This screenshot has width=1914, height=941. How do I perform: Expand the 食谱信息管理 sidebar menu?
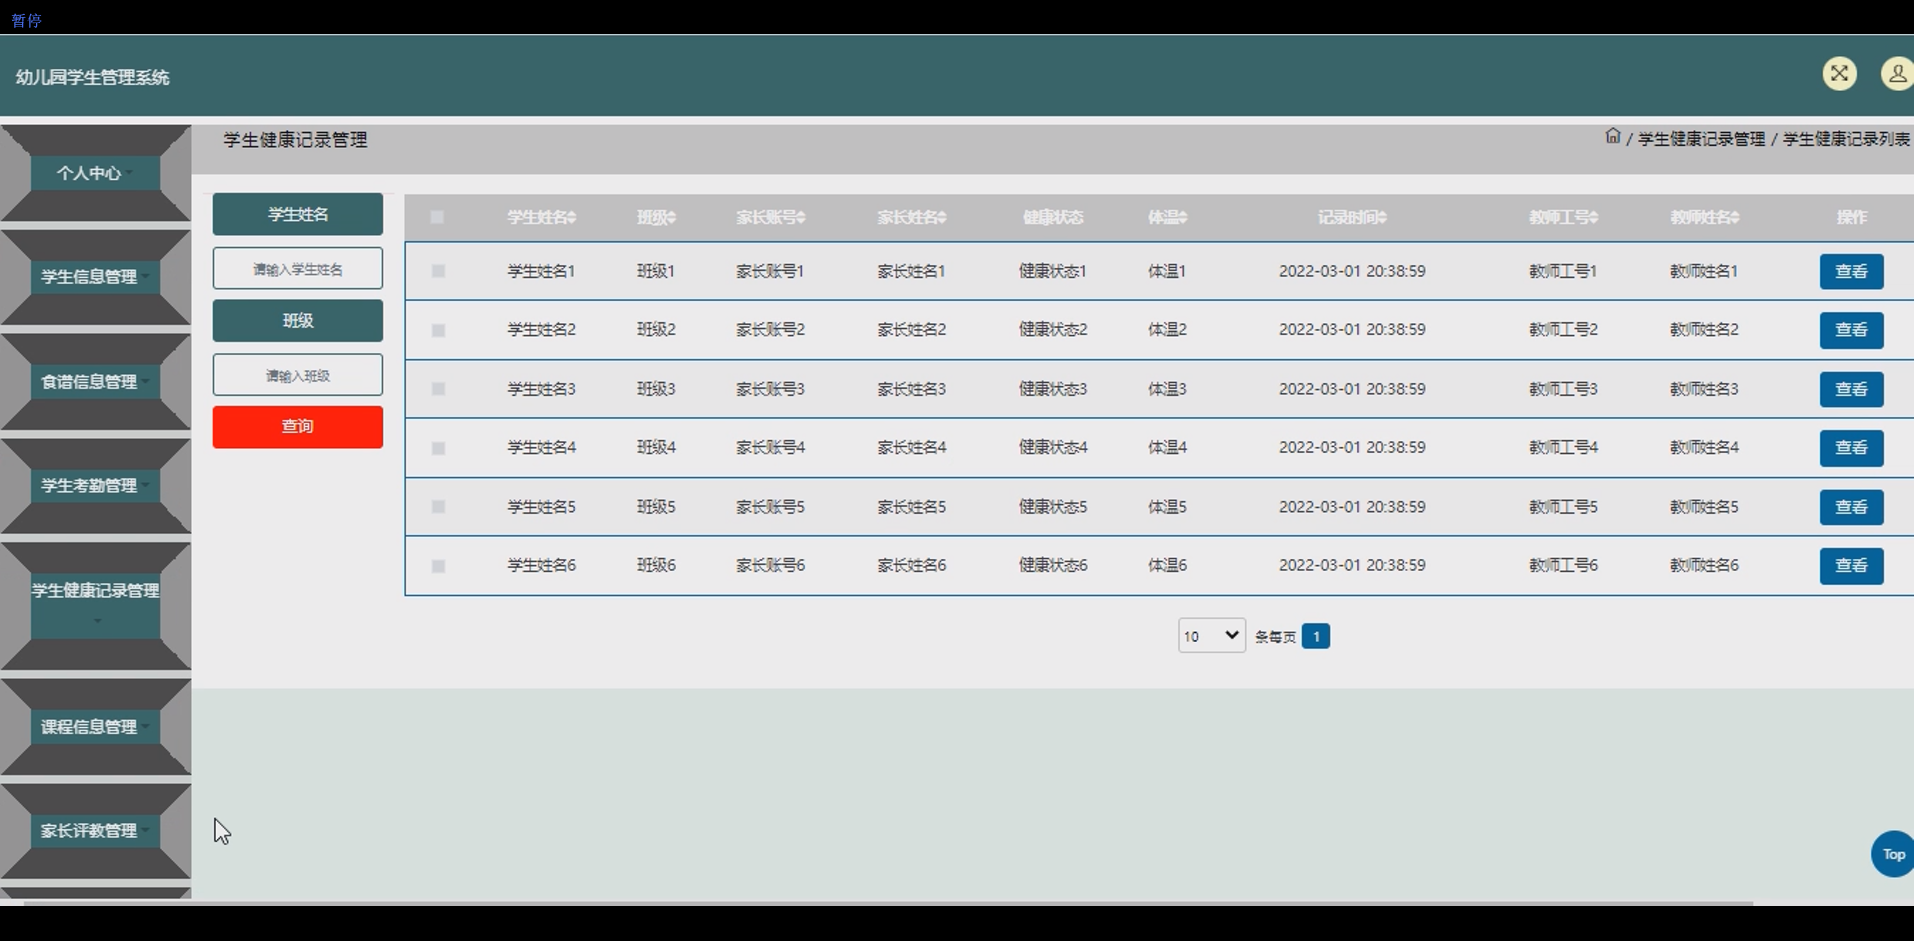[x=95, y=382]
